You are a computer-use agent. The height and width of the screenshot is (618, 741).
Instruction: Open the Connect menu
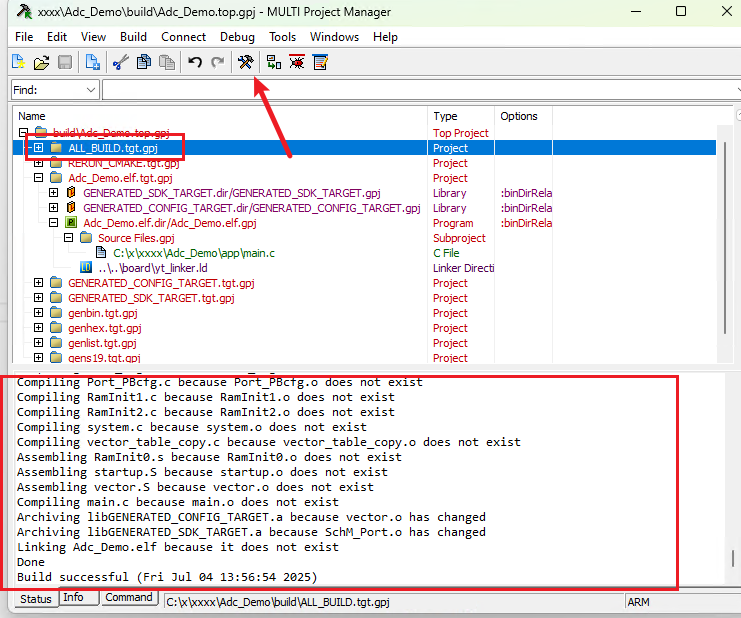pyautogui.click(x=183, y=37)
